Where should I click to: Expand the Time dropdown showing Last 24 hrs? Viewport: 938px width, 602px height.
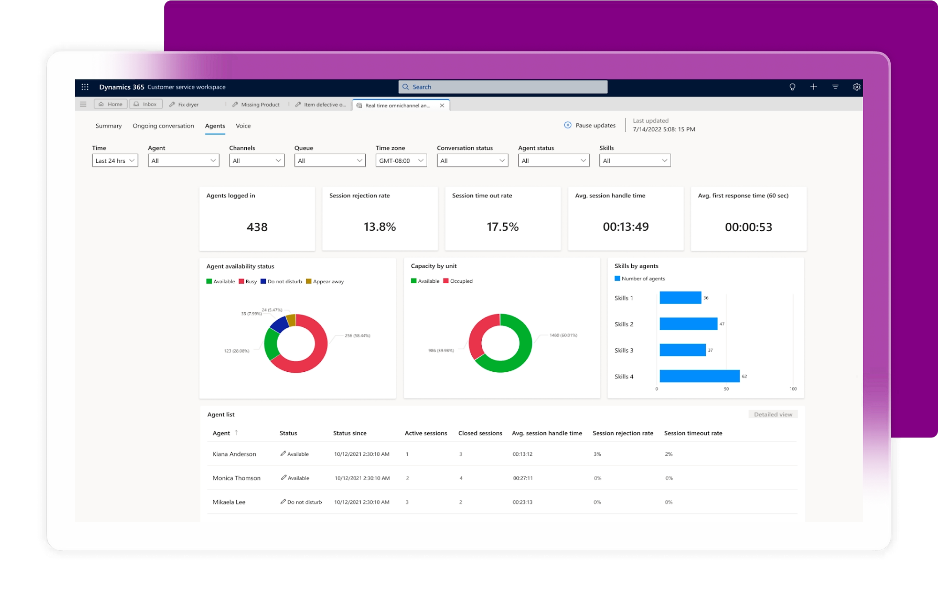tap(115, 160)
